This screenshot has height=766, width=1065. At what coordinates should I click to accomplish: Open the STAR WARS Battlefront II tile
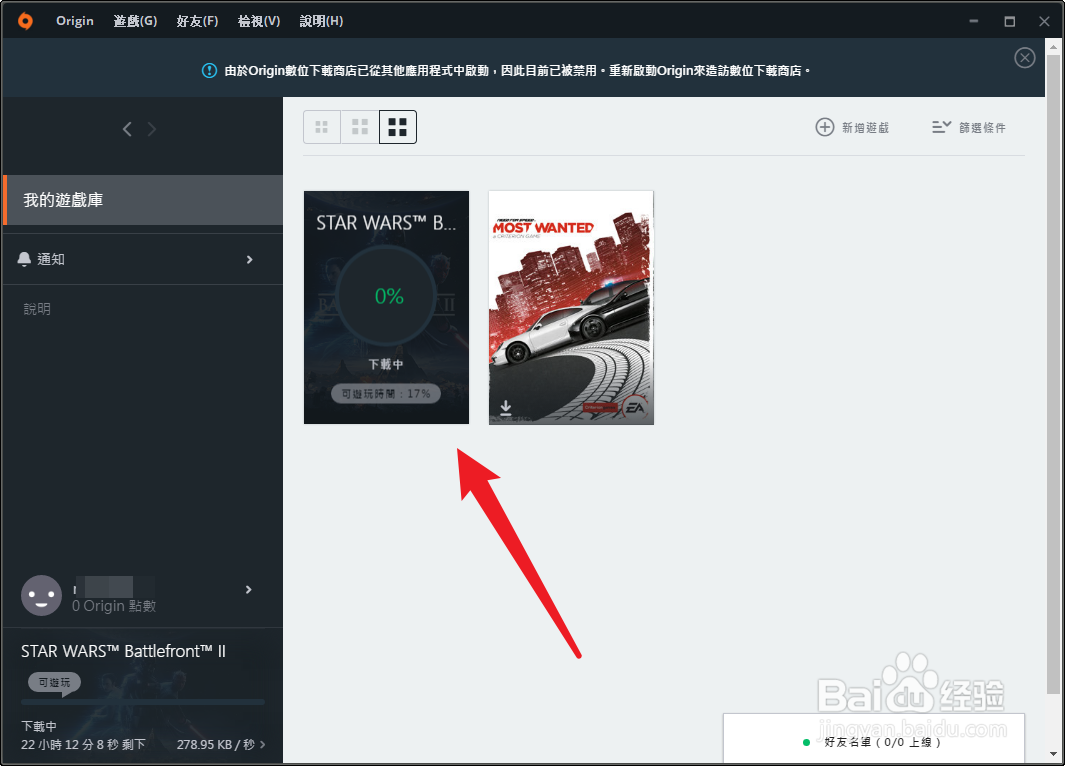pos(386,308)
